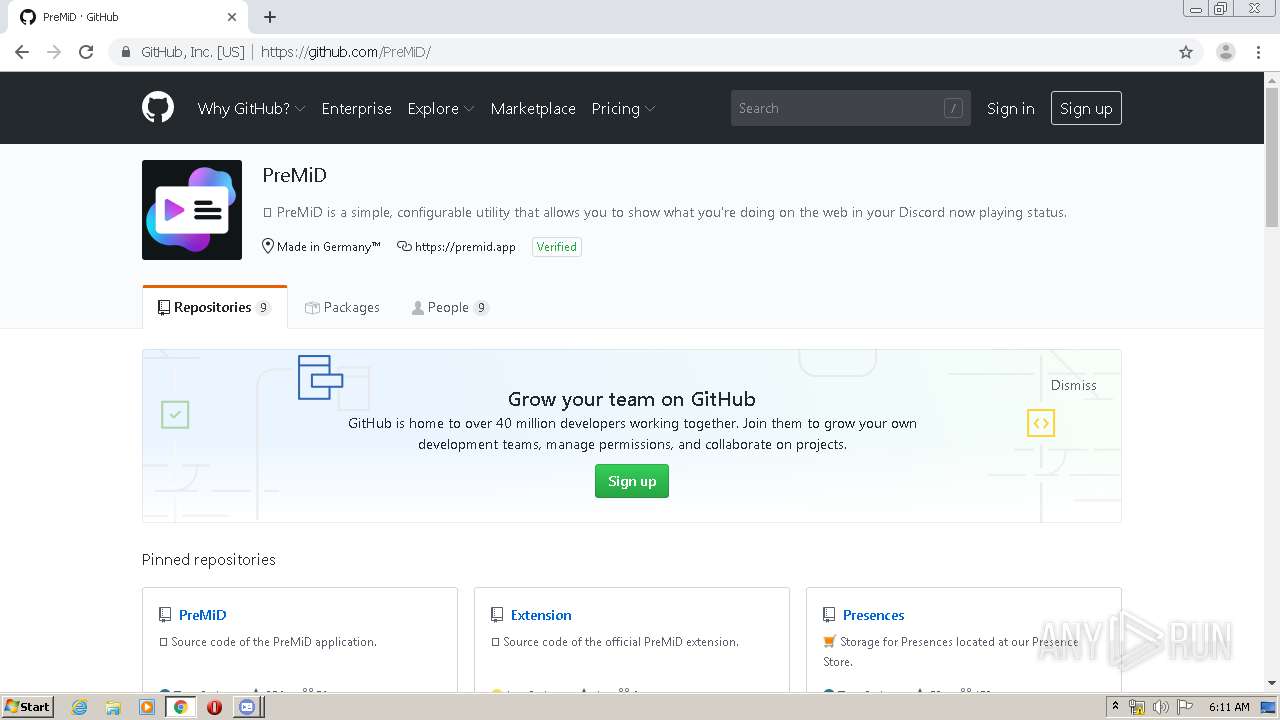The width and height of the screenshot is (1280, 720).
Task: Open the Windows Start menu
Action: (x=28, y=707)
